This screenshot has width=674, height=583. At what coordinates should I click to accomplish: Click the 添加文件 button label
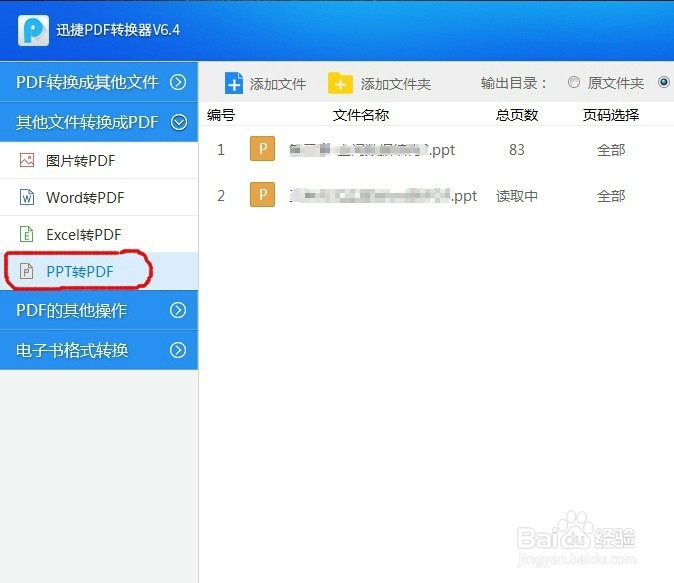point(278,84)
